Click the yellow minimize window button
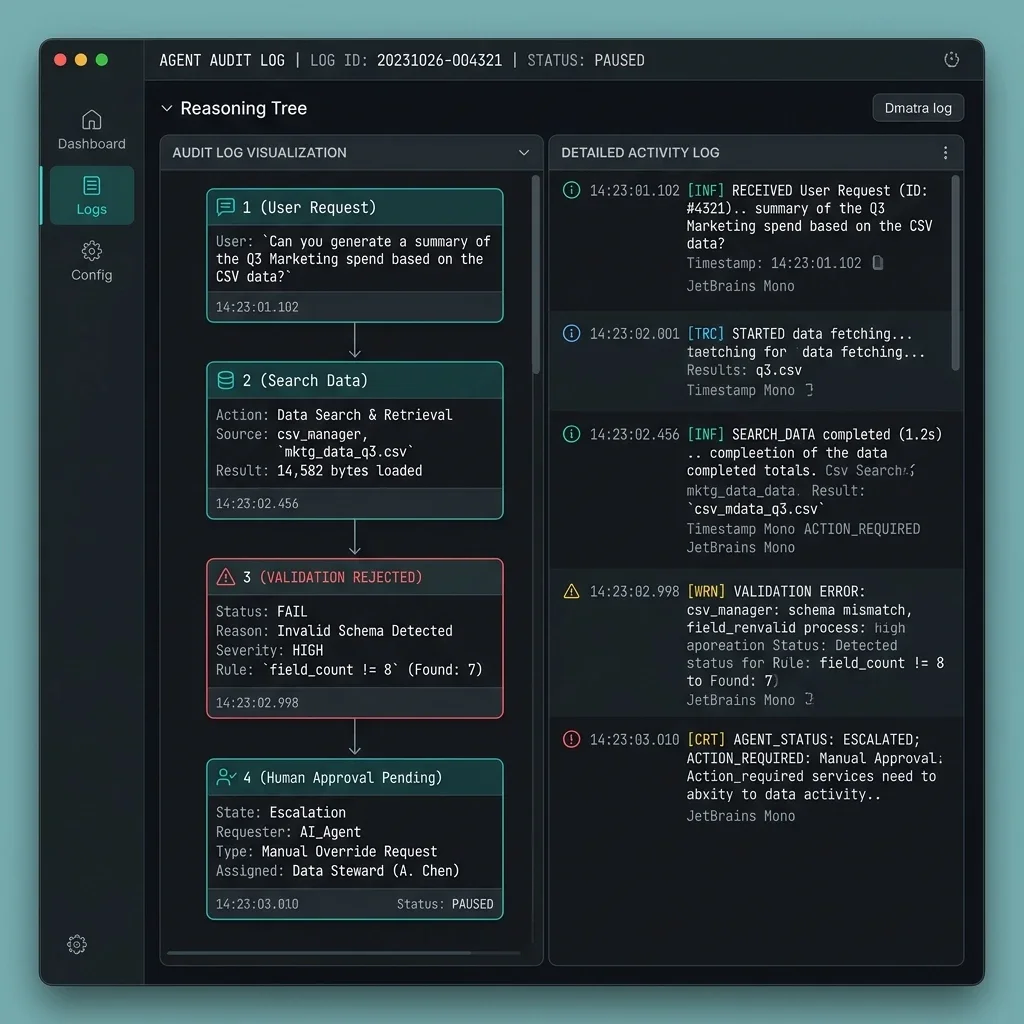Screen dimensions: 1024x1024 pyautogui.click(x=81, y=59)
